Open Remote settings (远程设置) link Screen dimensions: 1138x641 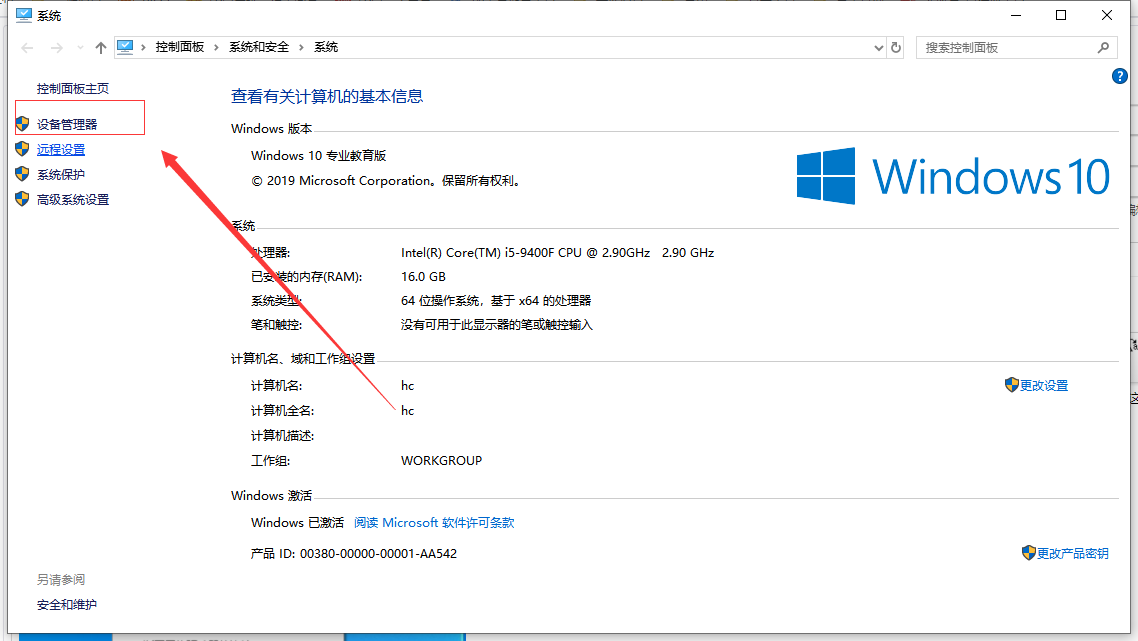[x=61, y=150]
